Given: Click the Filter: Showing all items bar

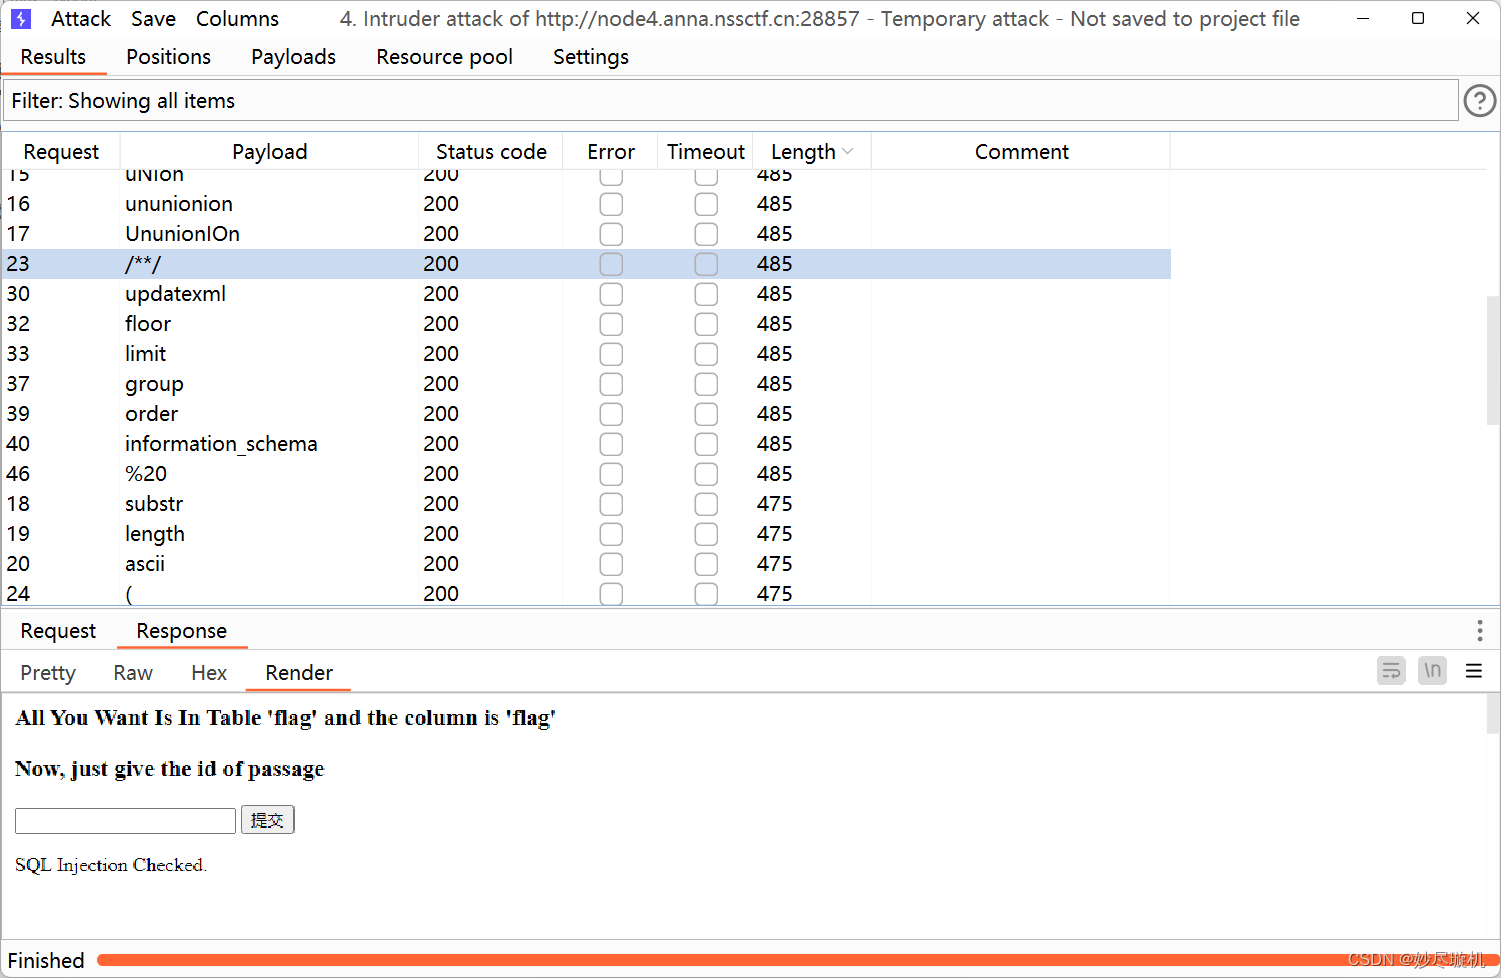Looking at the screenshot, I should (x=730, y=101).
